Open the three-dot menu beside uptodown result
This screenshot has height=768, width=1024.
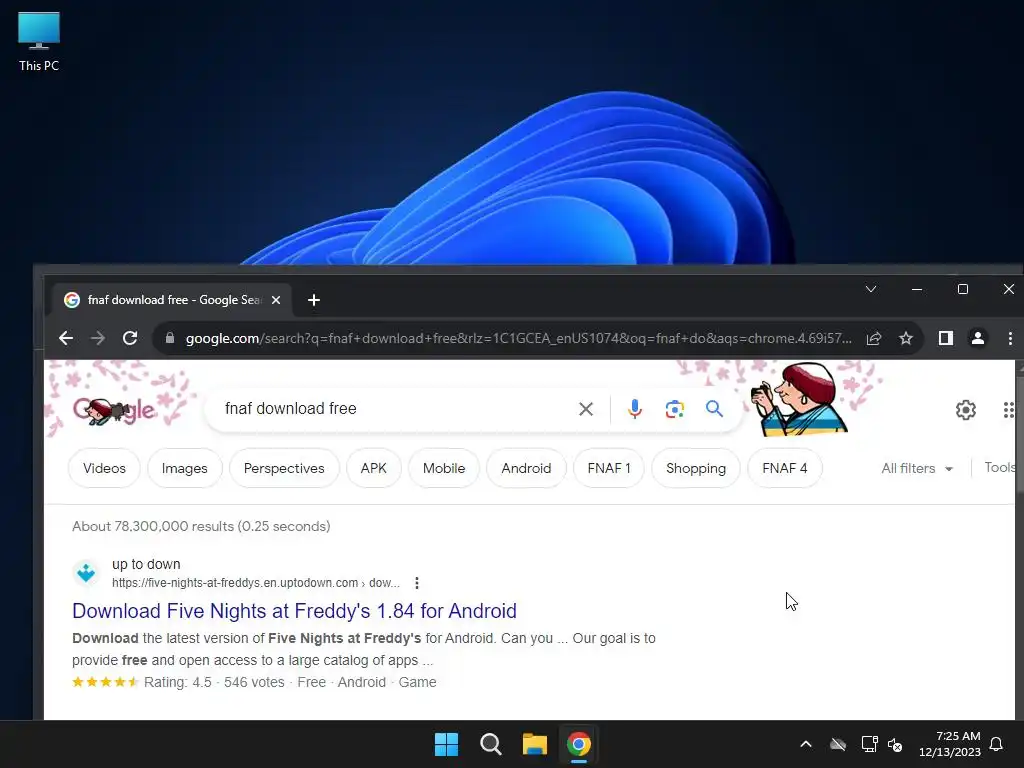[x=417, y=583]
